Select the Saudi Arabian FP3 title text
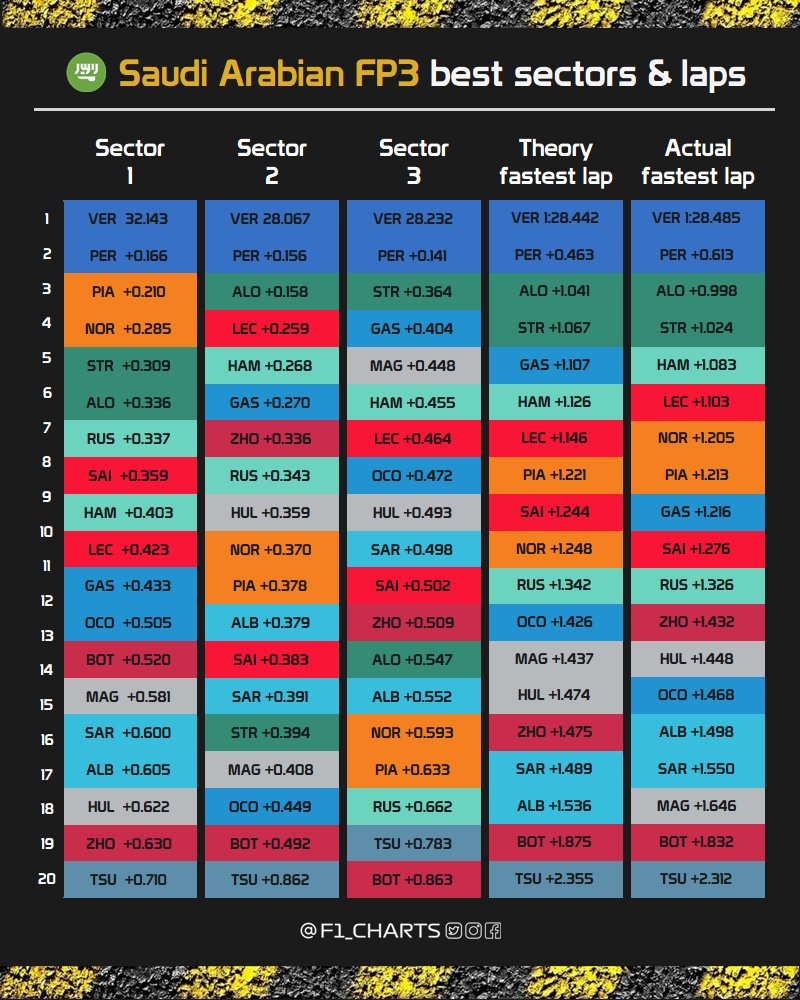 268,74
